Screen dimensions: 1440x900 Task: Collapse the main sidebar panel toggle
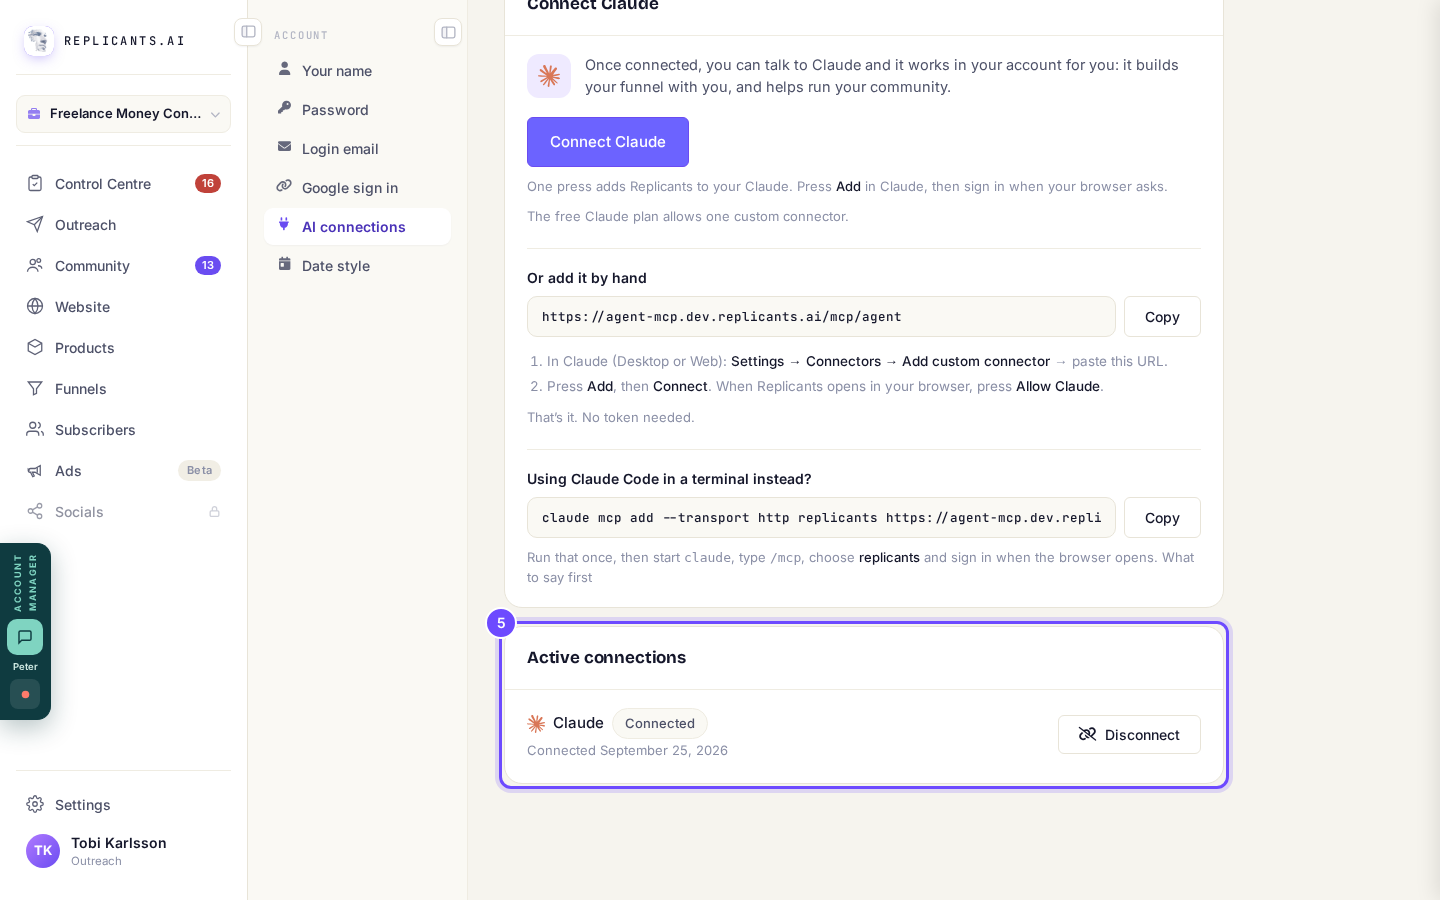click(x=248, y=32)
